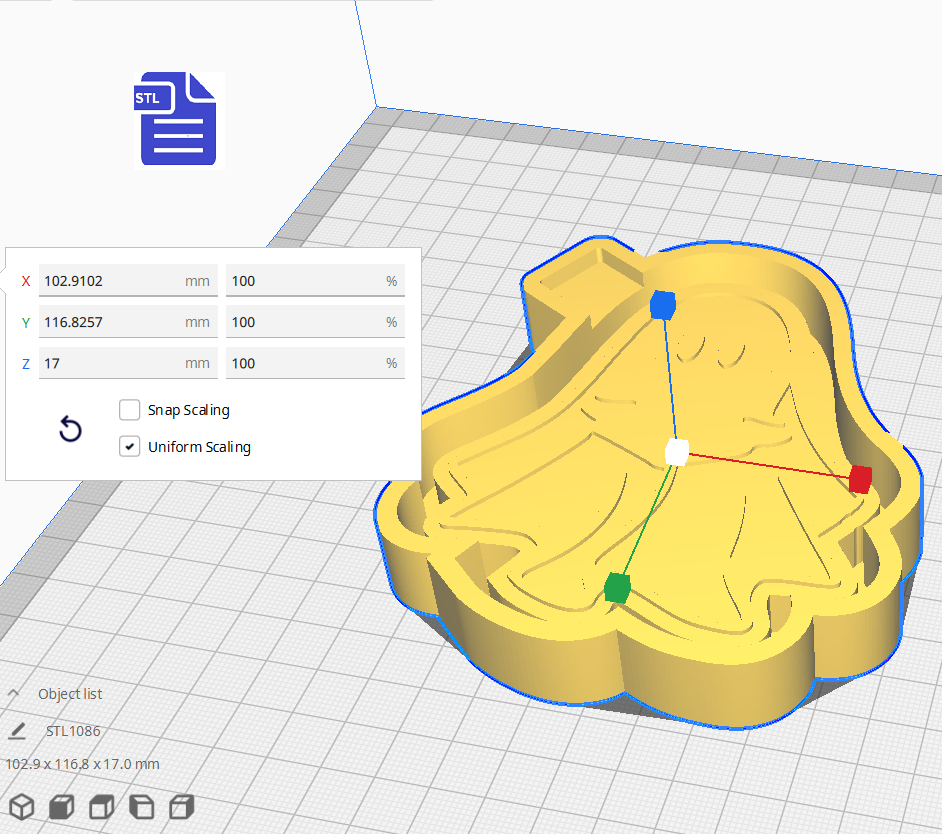Click the X dimension field showing 102.9102
The width and height of the screenshot is (942, 834).
pyautogui.click(x=128, y=281)
